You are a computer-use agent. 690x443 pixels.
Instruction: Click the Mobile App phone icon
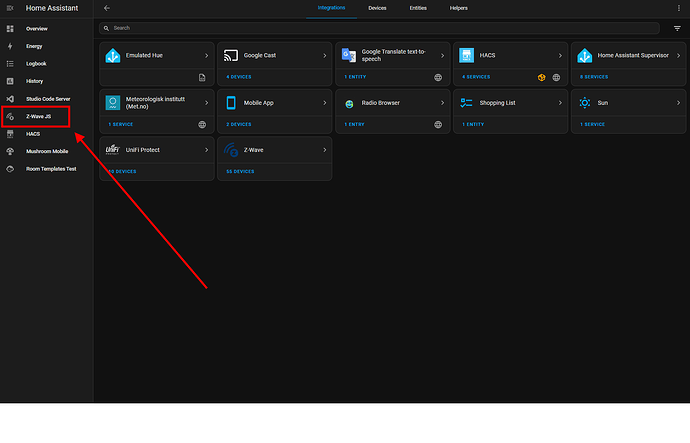[x=231, y=103]
